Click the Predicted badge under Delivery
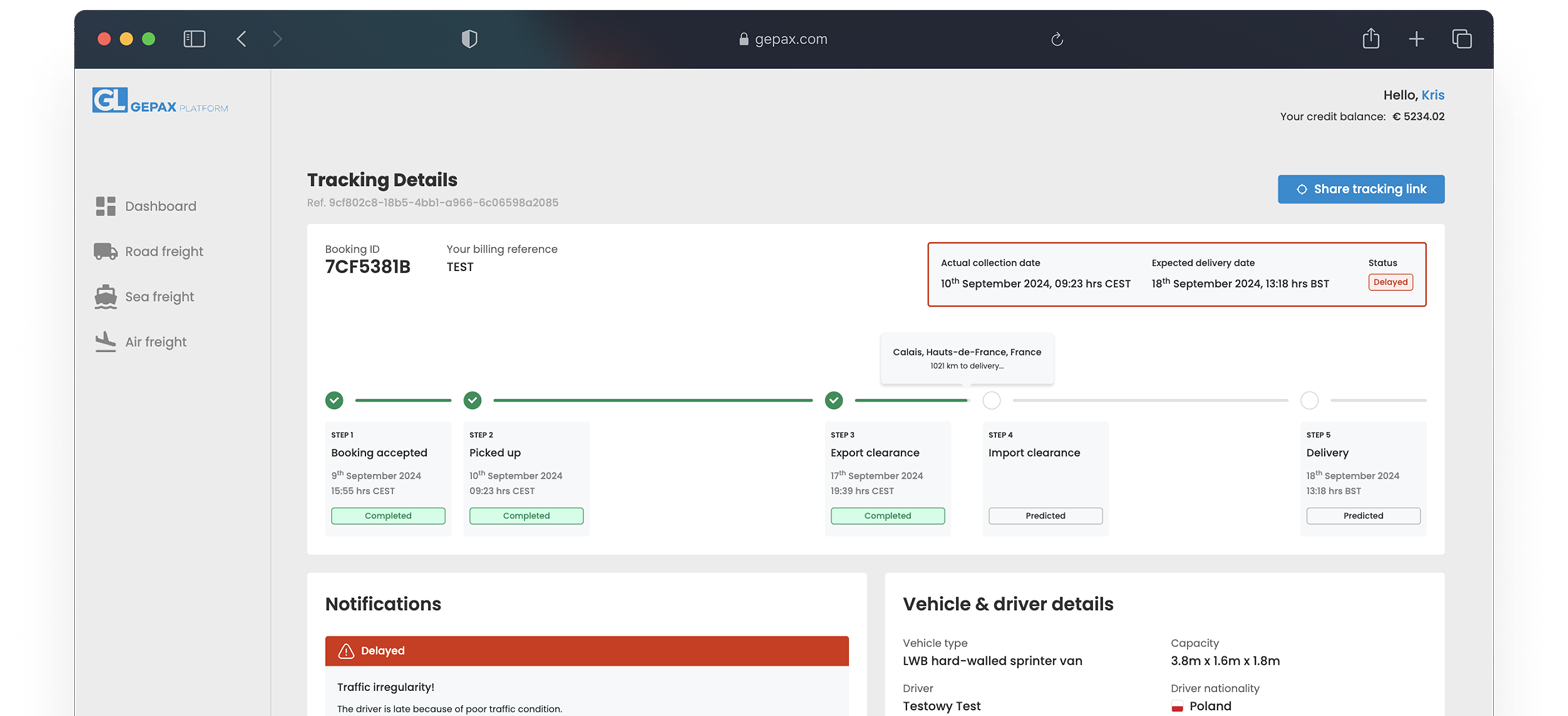Screen dimensions: 1568x716 pyautogui.click(x=1363, y=516)
